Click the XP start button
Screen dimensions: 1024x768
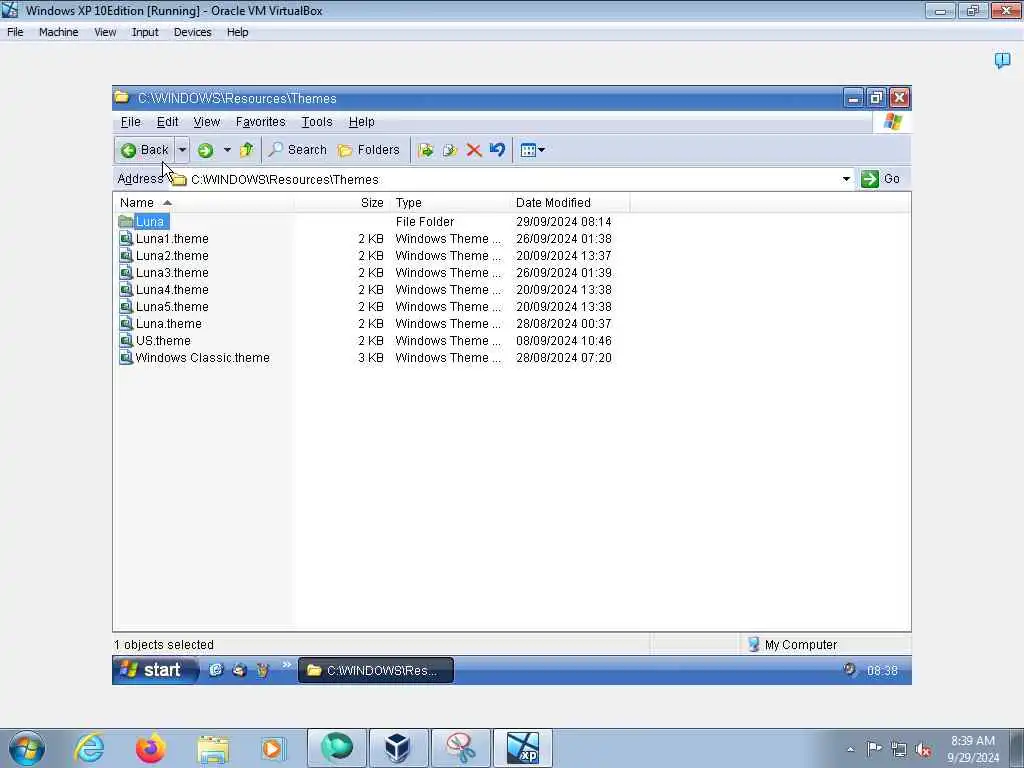155,670
